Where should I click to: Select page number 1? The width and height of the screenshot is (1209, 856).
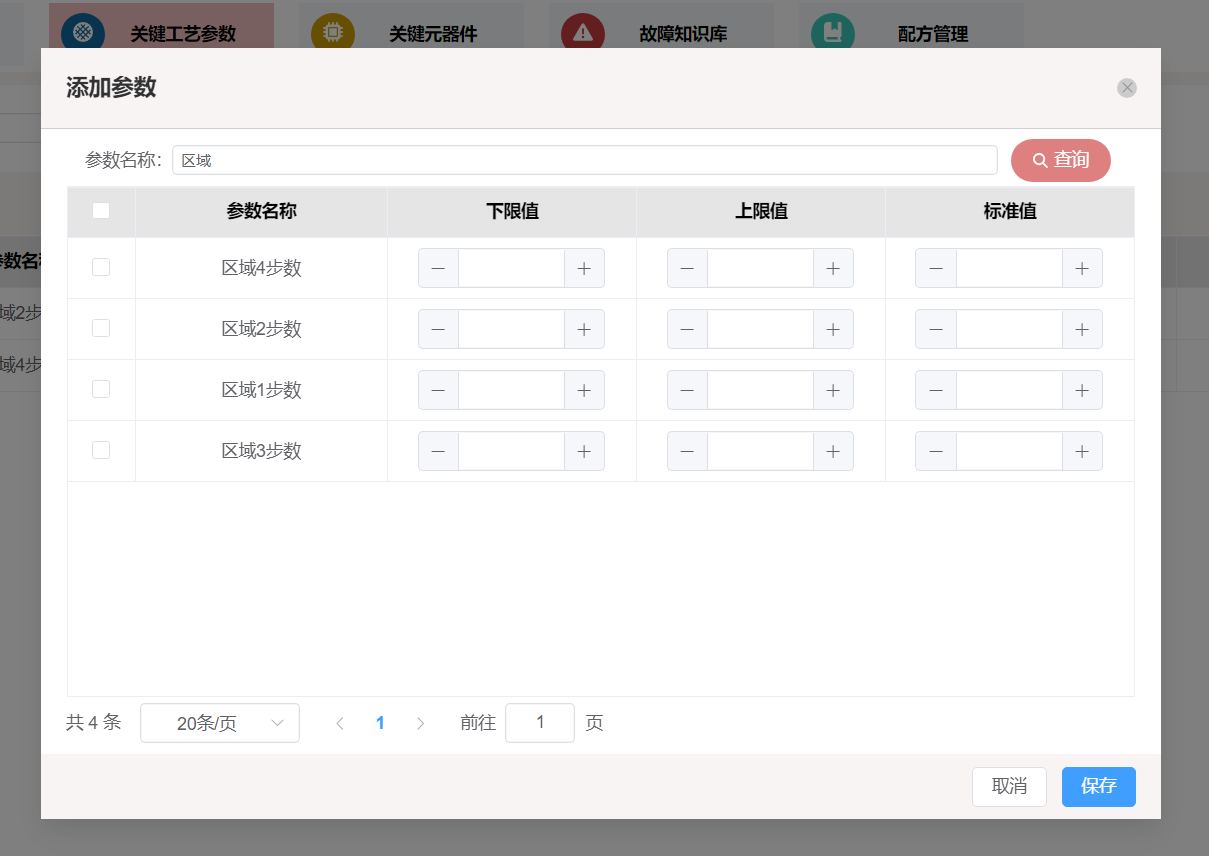[380, 723]
